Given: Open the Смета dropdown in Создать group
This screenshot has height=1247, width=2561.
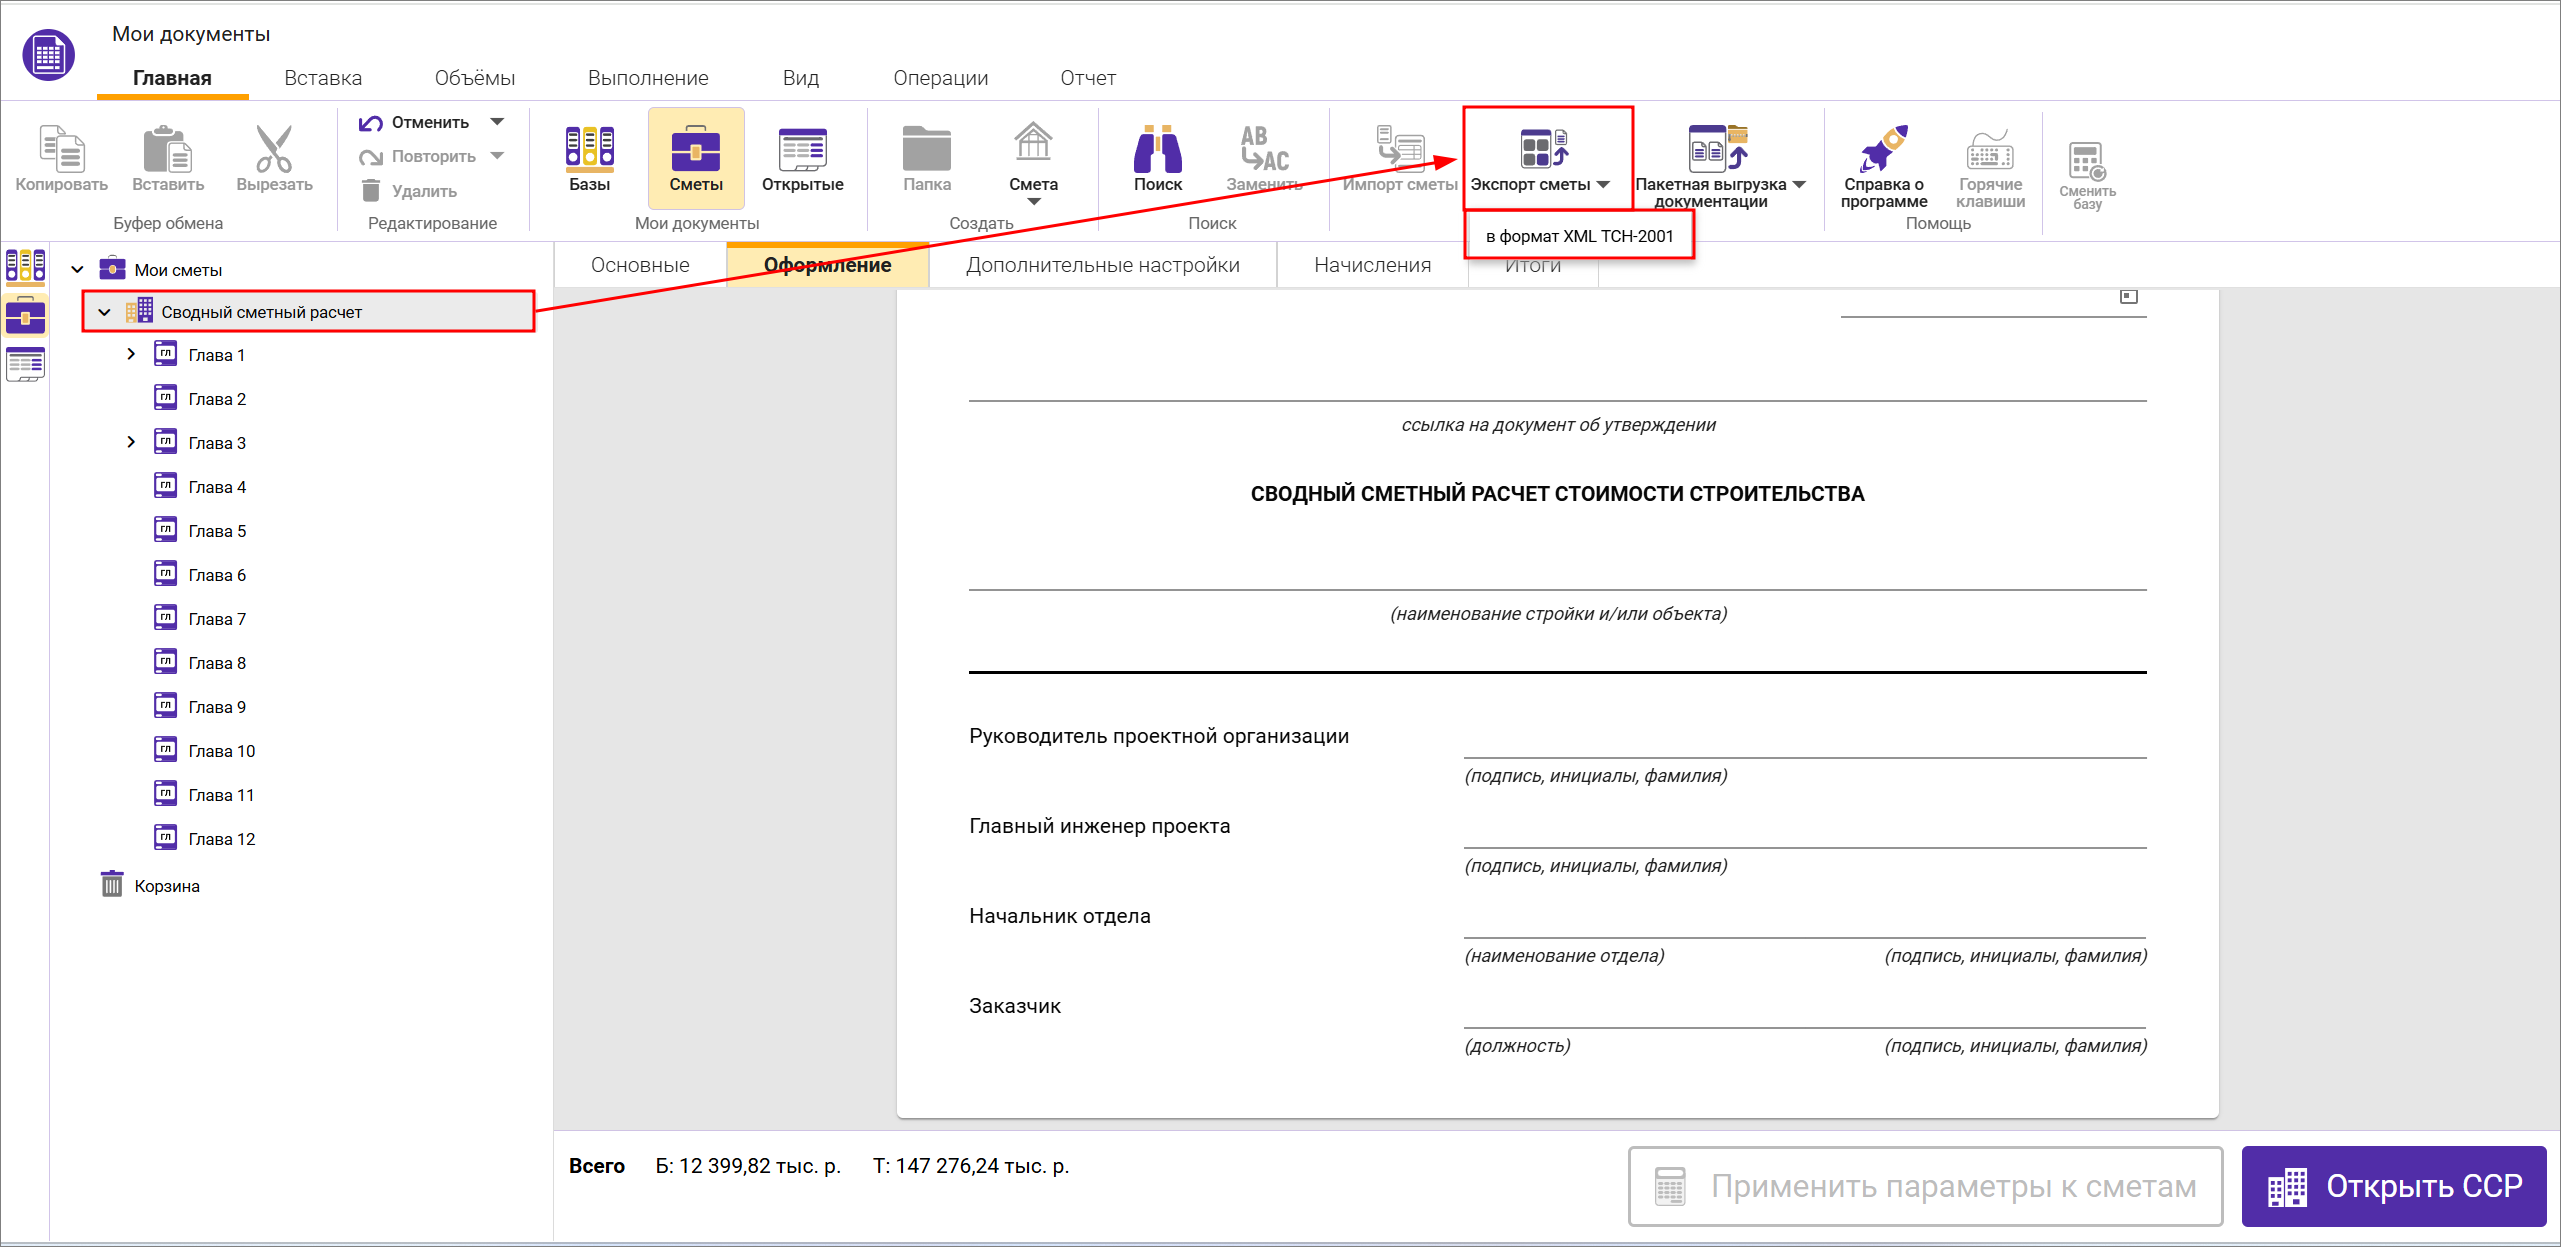Looking at the screenshot, I should (x=1033, y=200).
